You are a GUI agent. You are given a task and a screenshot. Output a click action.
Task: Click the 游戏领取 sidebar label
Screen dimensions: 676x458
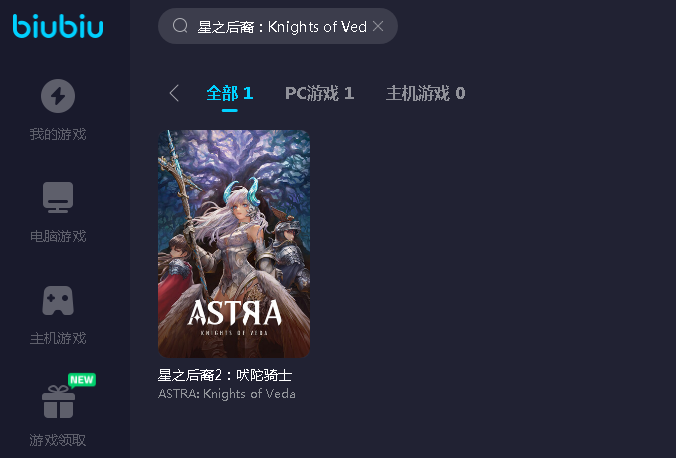tap(58, 440)
